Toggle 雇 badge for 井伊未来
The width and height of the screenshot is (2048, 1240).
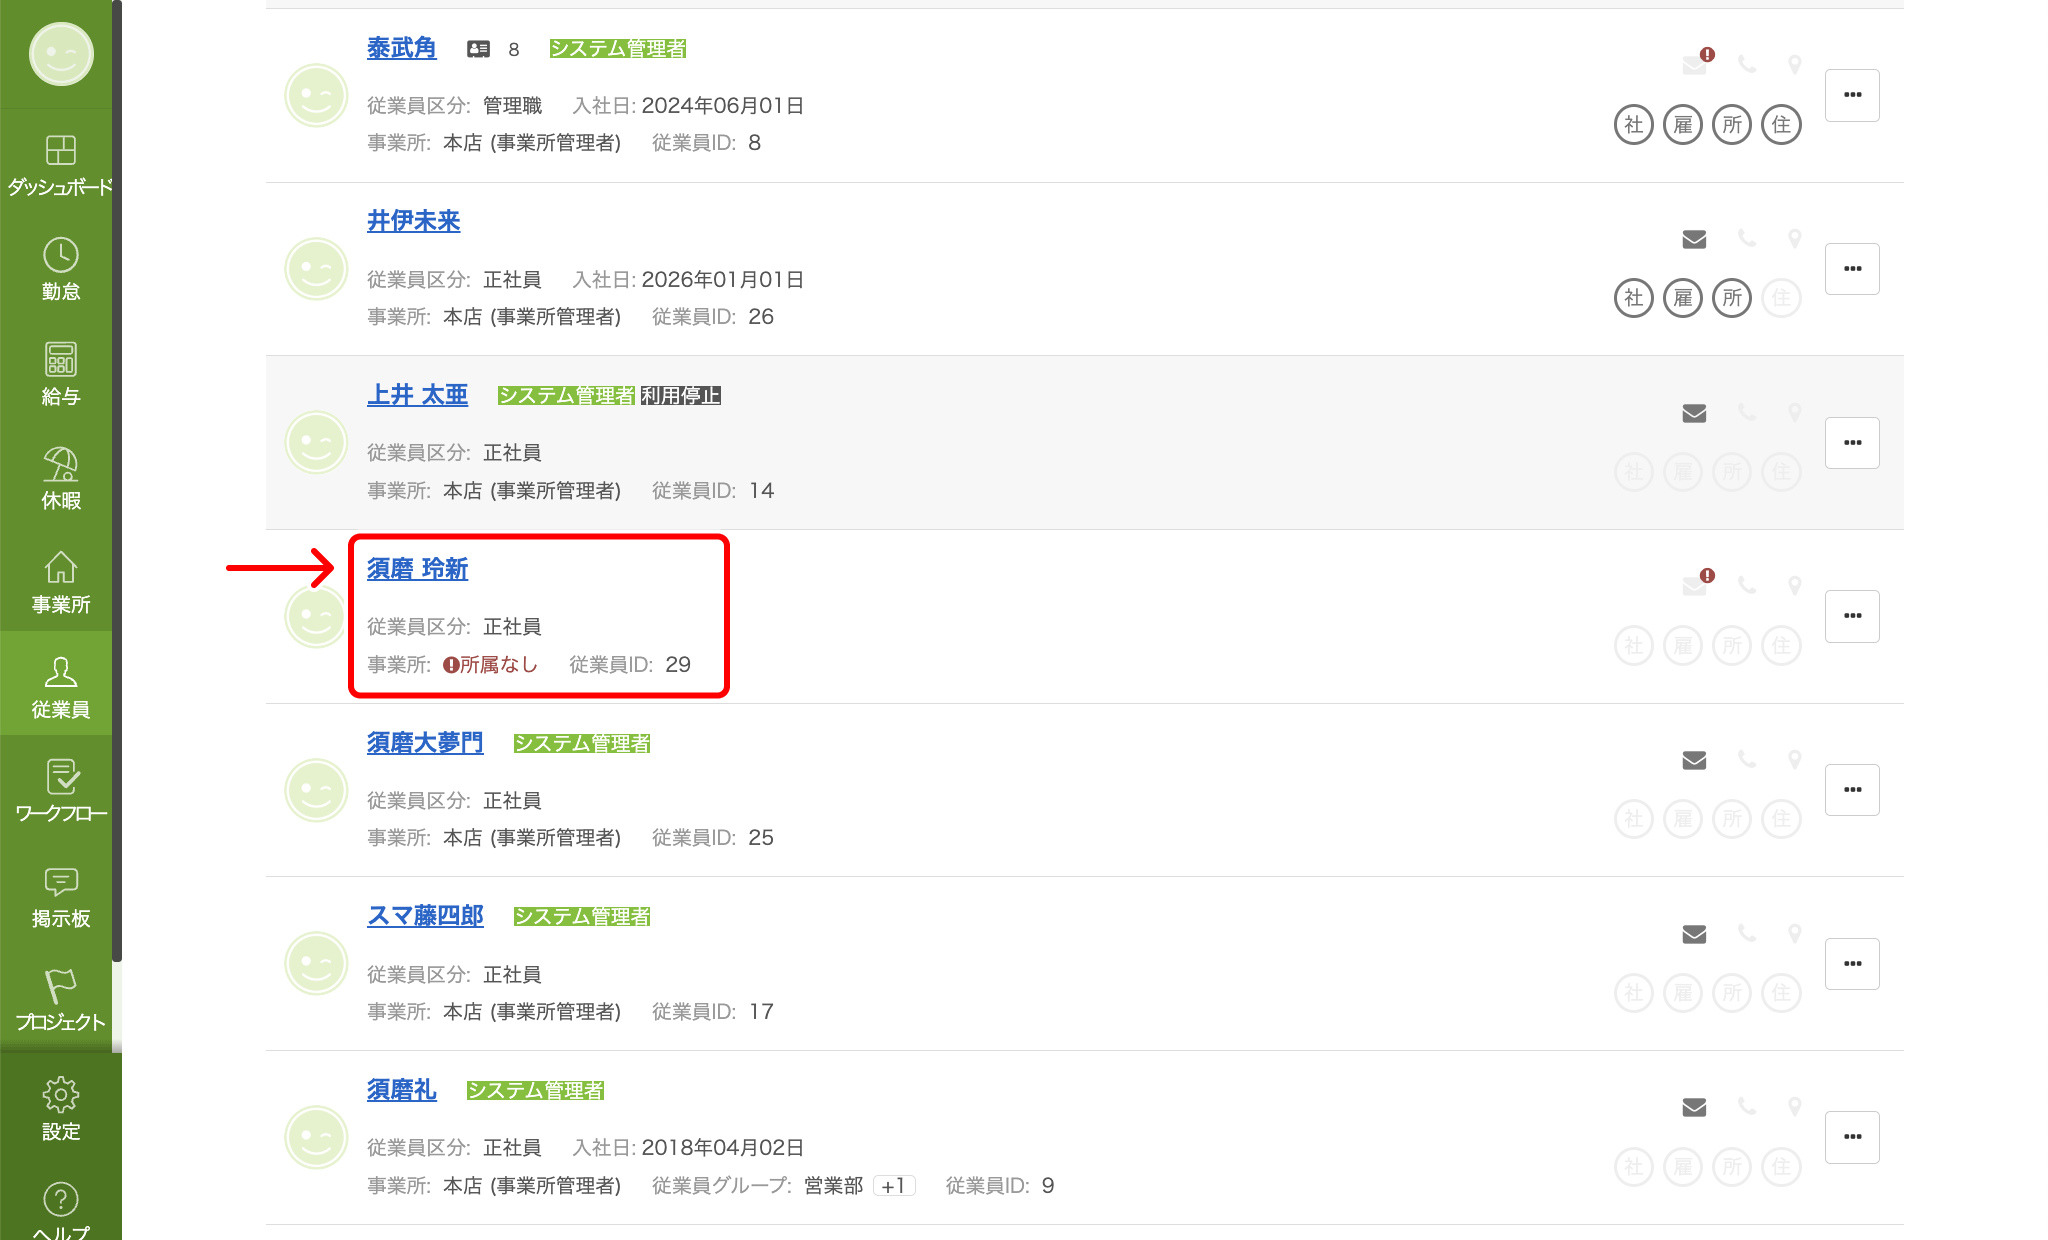[x=1682, y=298]
